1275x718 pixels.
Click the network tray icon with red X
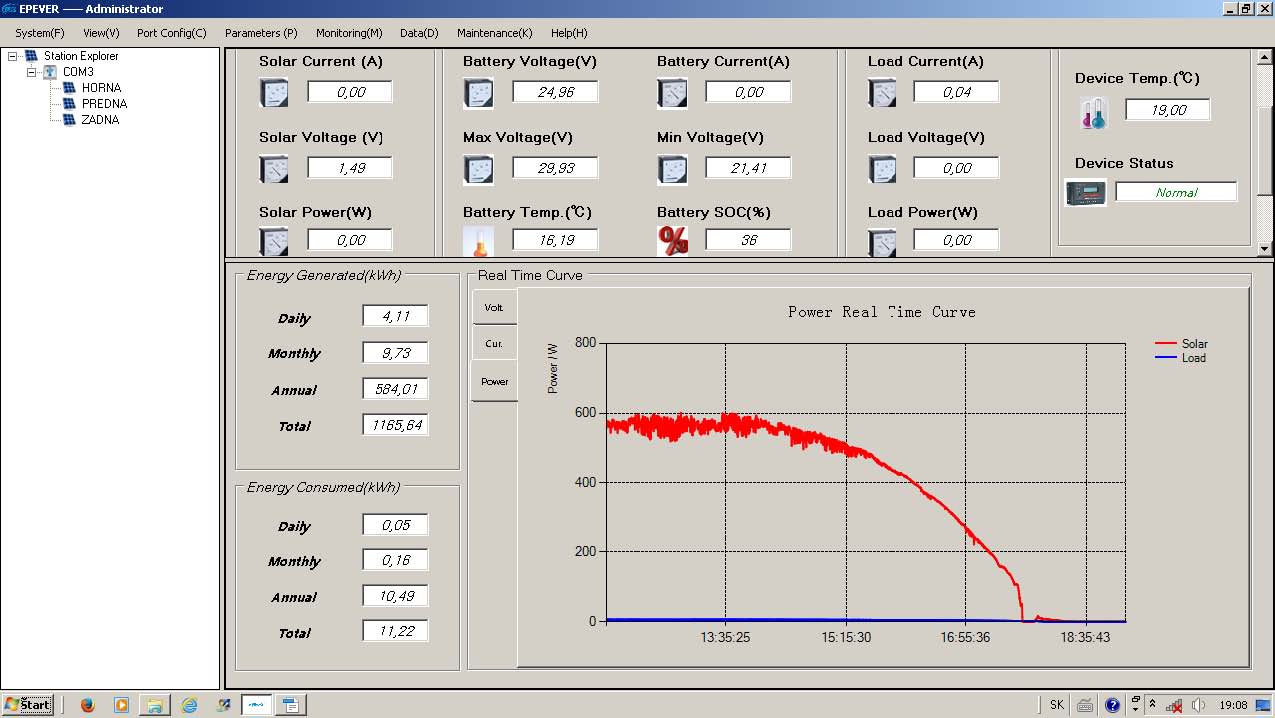1176,705
